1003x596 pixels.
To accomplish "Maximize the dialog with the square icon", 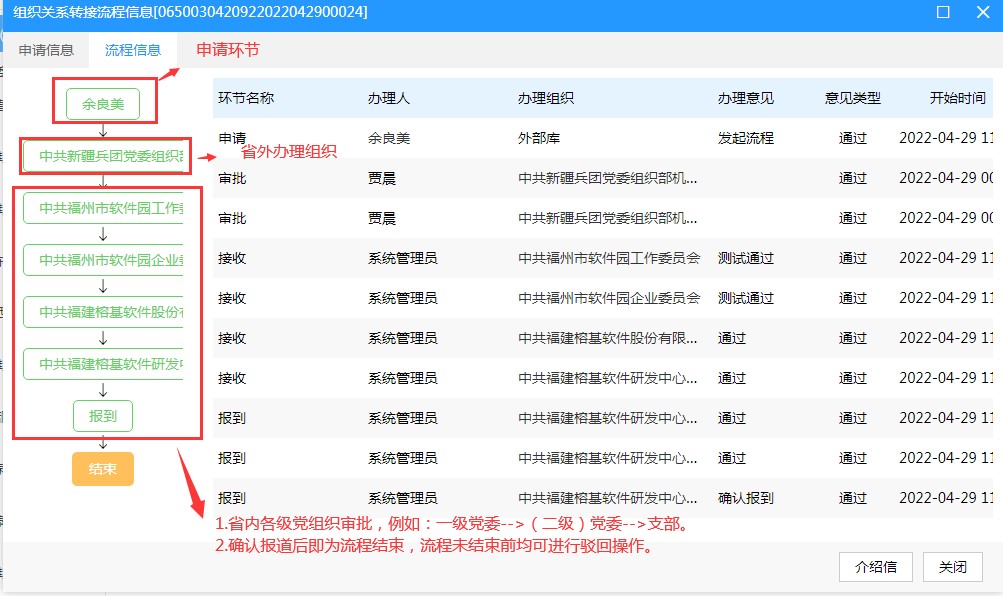I will pos(943,13).
